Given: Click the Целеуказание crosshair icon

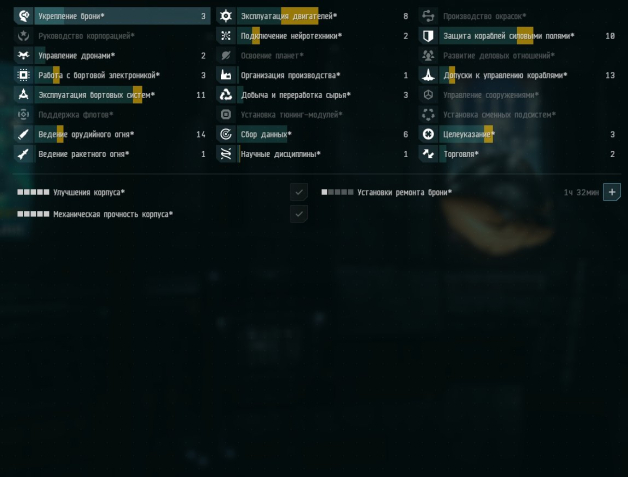Looking at the screenshot, I should click(428, 134).
